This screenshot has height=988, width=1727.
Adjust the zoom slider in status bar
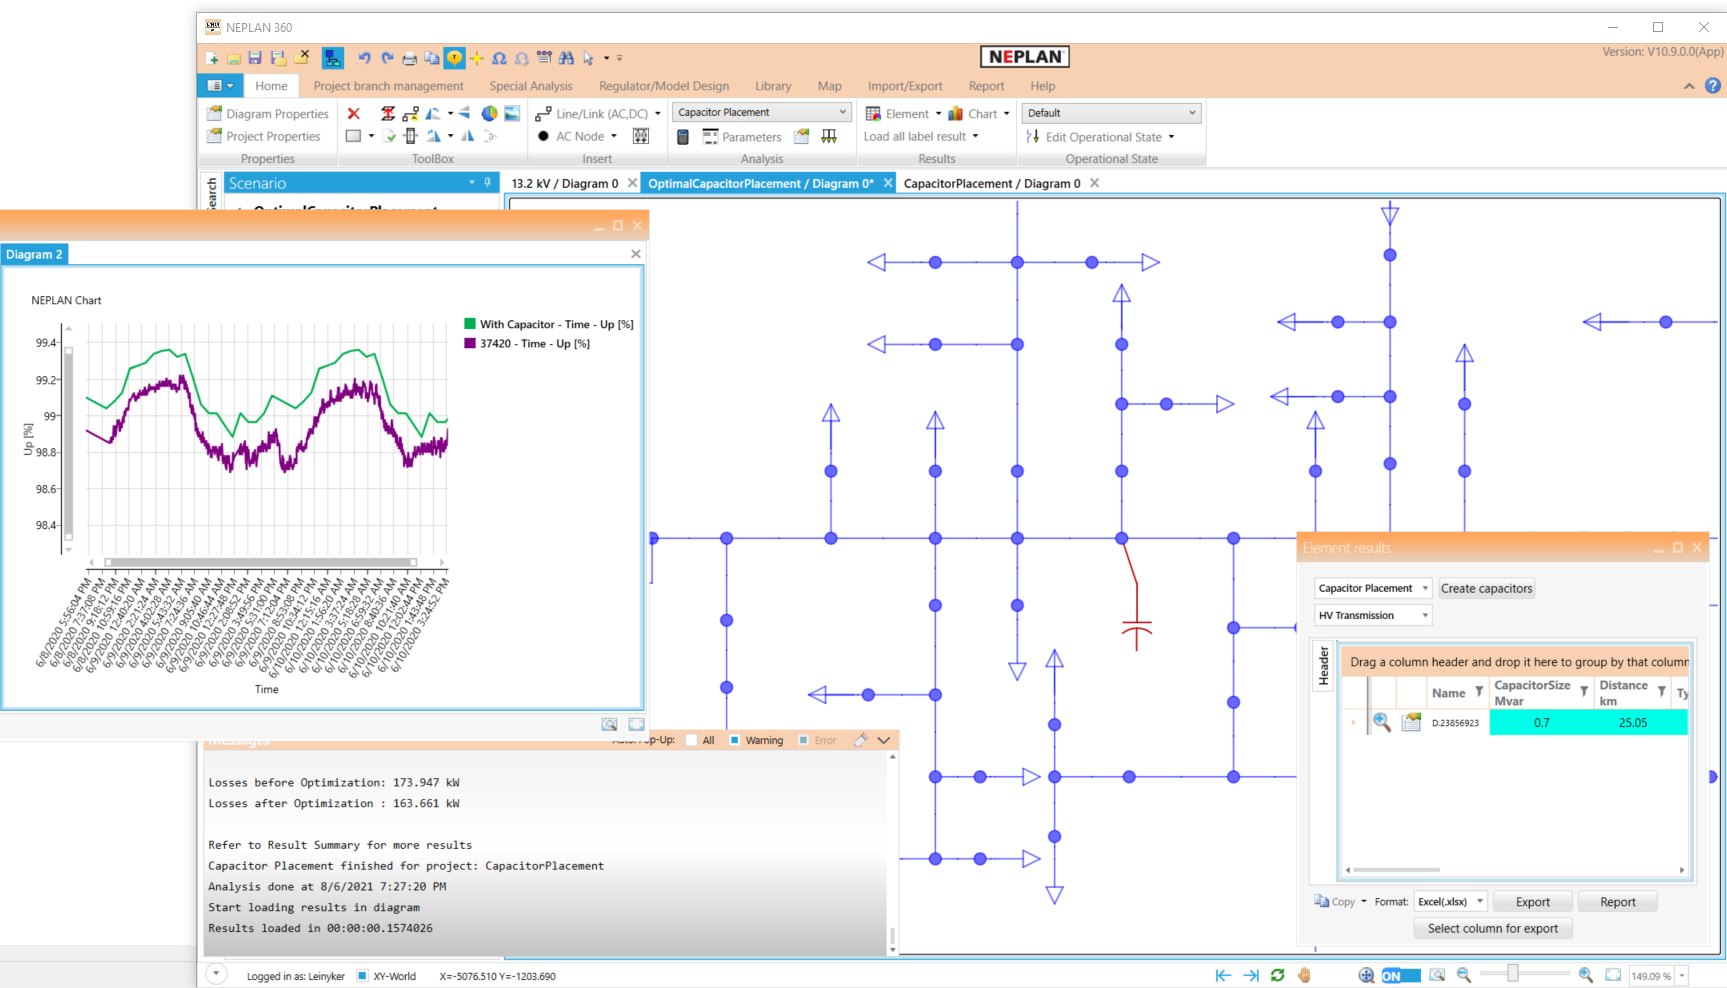pos(1513,974)
